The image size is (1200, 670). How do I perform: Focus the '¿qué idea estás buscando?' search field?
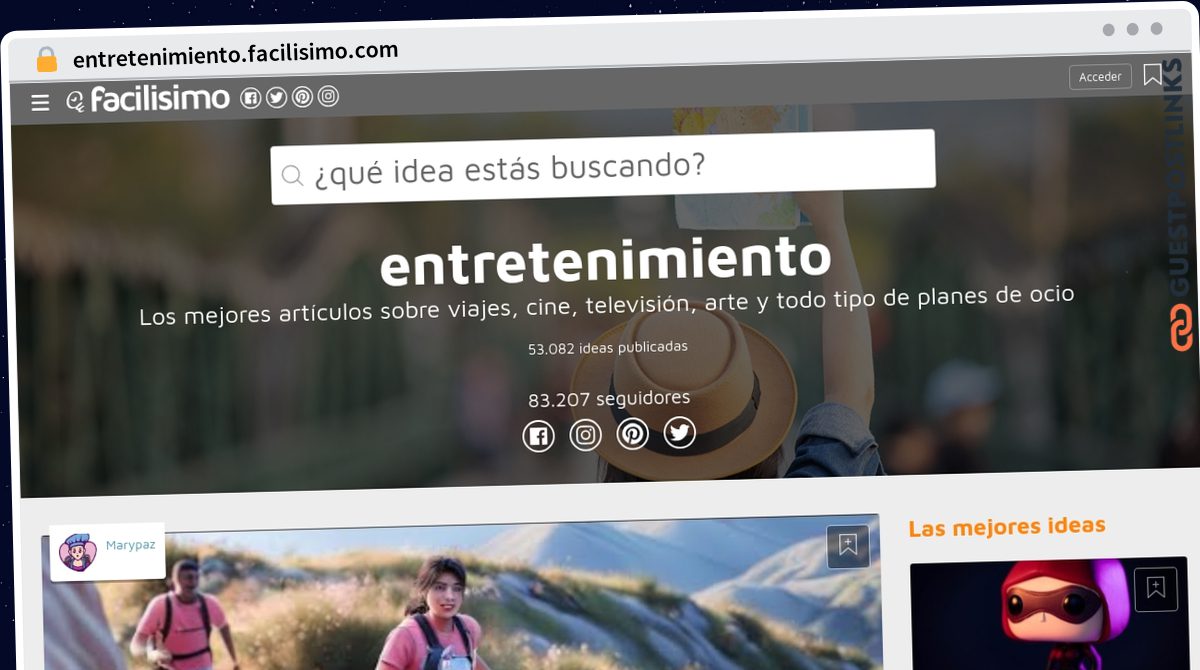(x=603, y=167)
